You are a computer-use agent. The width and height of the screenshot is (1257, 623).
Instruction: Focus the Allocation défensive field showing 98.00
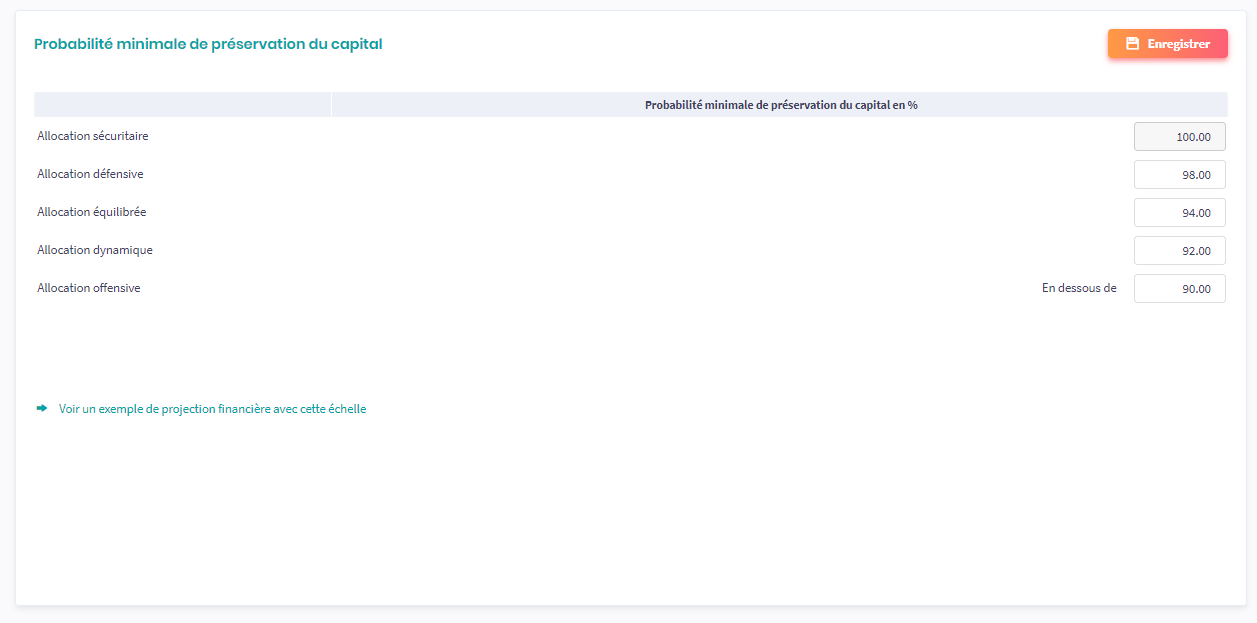coord(1179,175)
